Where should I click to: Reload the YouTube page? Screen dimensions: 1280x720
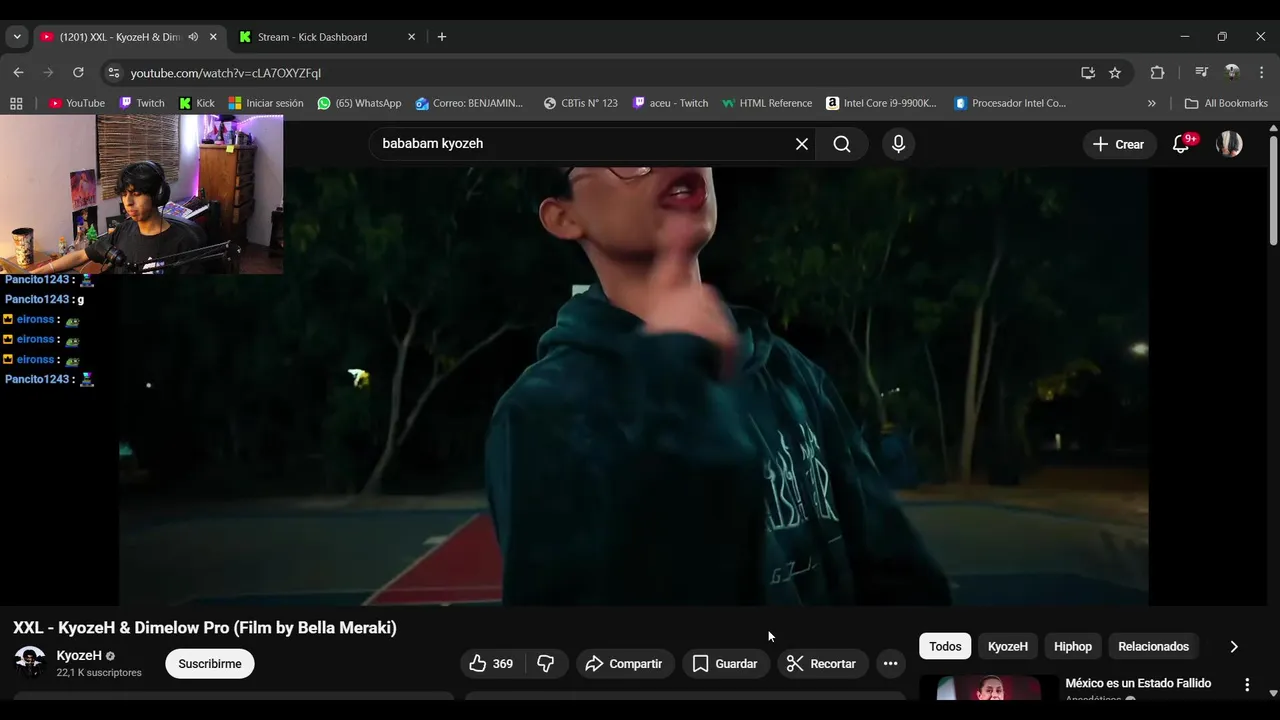(78, 73)
